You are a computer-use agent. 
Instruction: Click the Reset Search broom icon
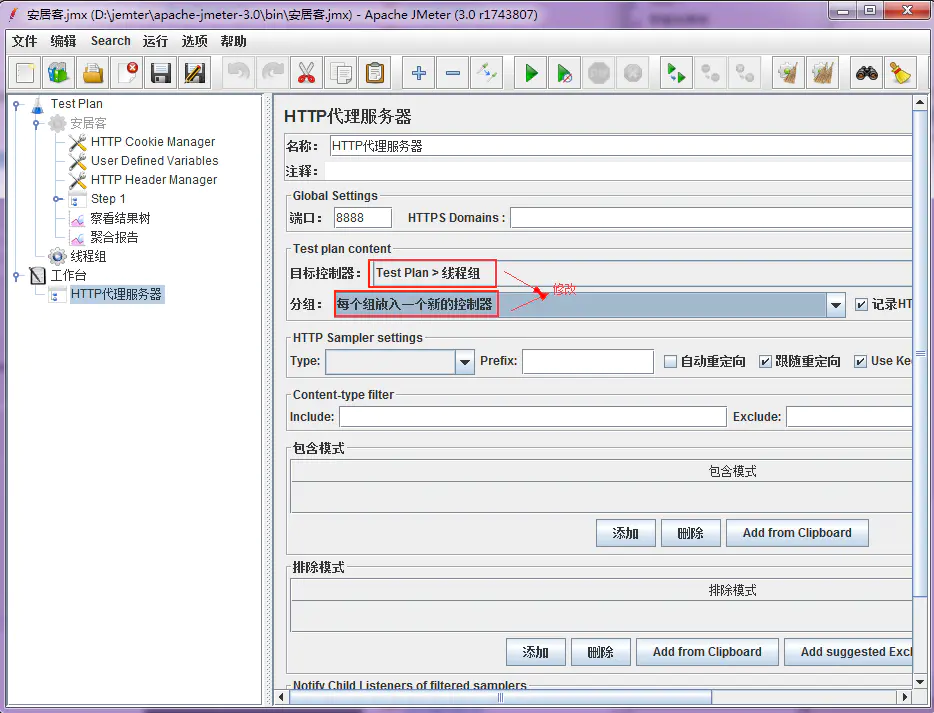[900, 73]
